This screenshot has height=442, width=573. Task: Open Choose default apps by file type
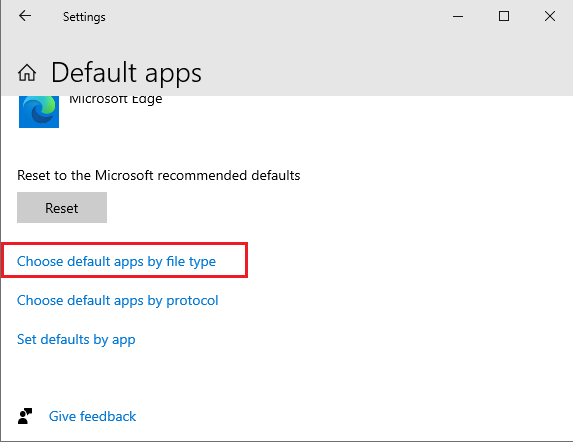(116, 262)
